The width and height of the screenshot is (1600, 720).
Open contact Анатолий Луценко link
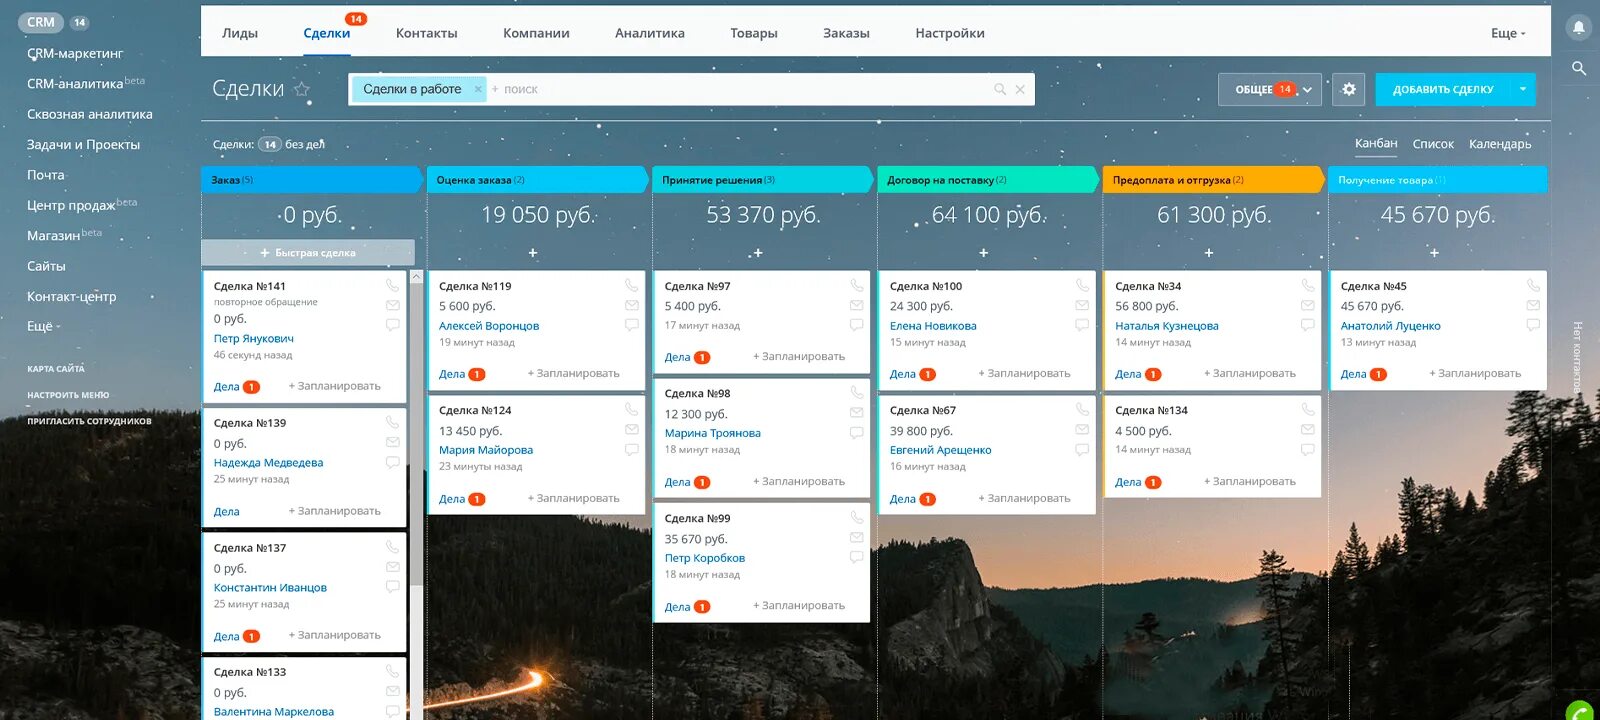click(x=1391, y=326)
